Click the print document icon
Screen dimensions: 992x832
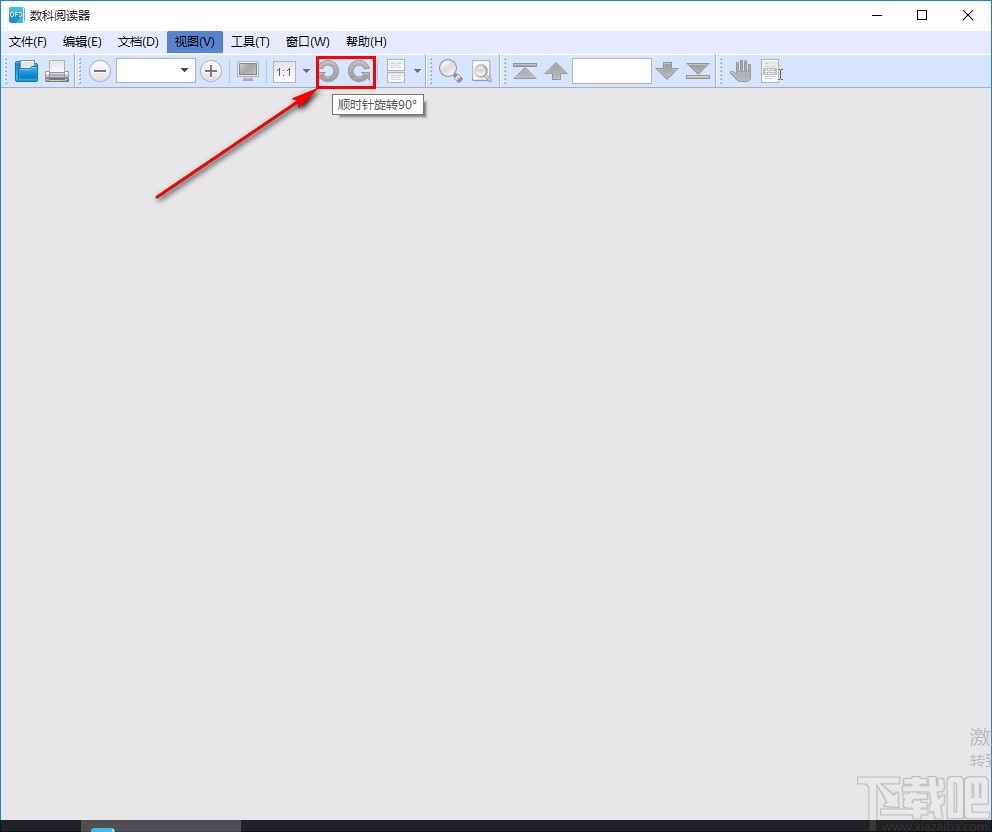click(57, 71)
